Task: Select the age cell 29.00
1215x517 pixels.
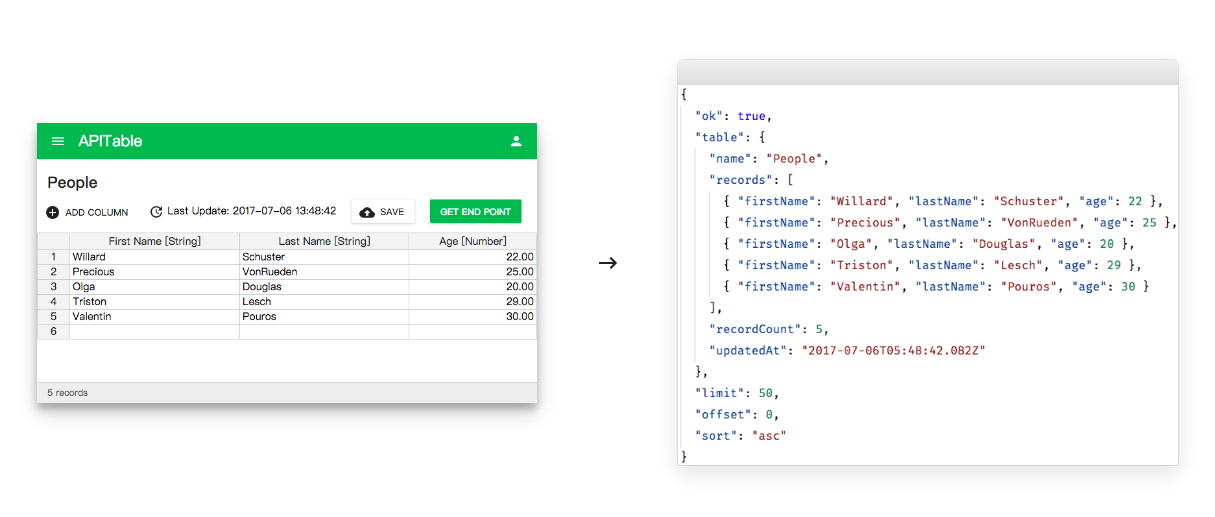Action: tap(472, 302)
